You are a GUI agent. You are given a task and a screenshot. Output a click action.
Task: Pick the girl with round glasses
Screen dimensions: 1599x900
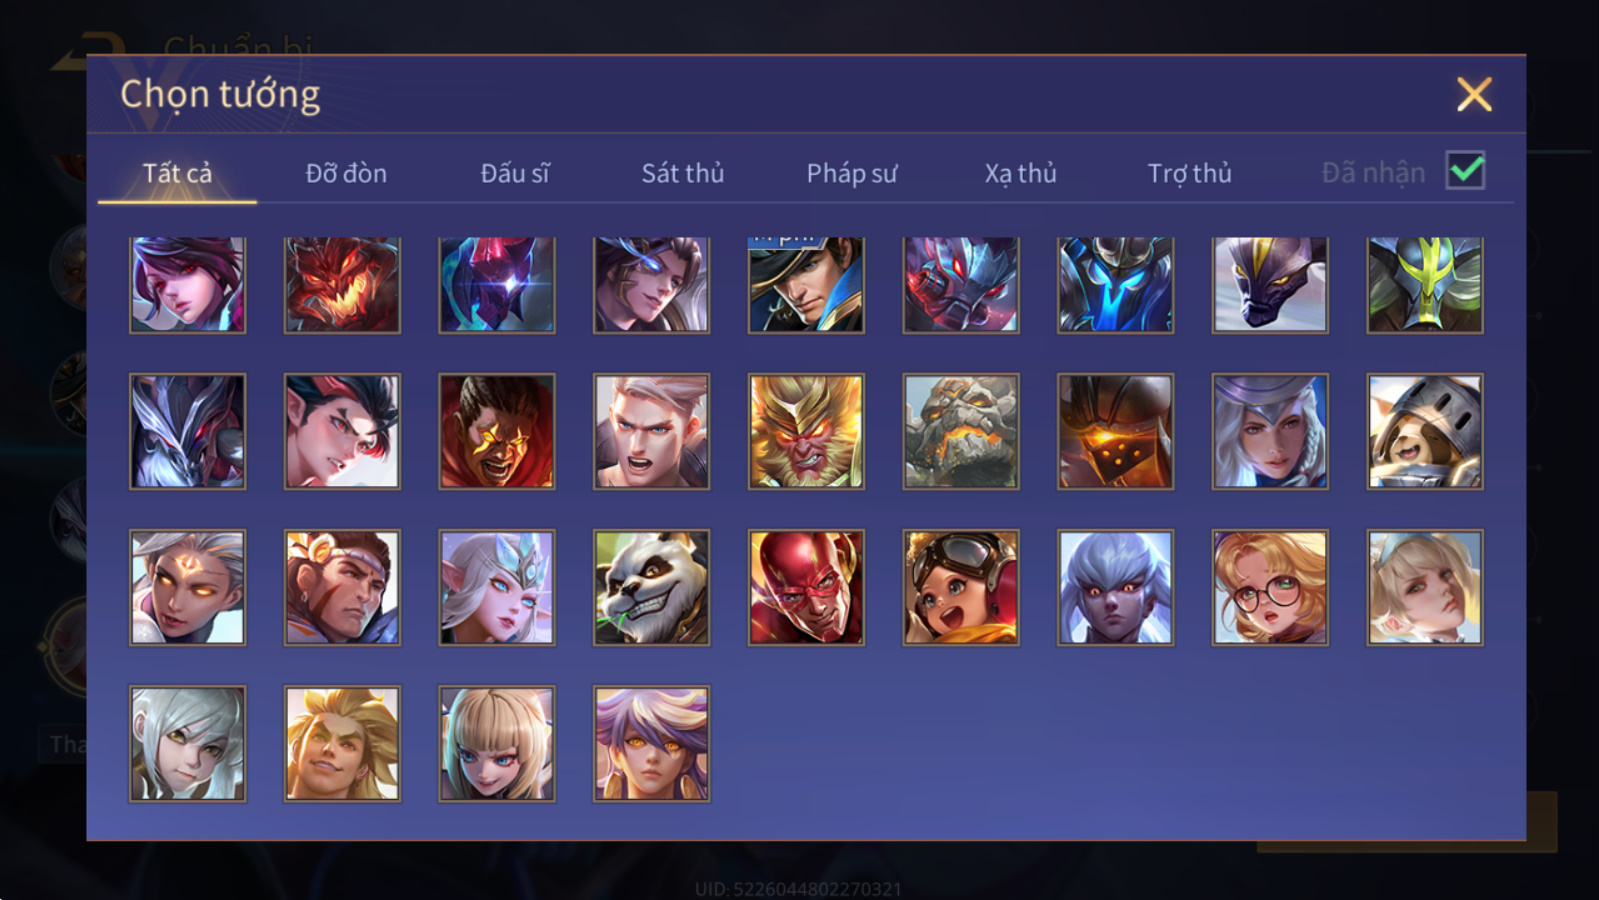click(x=1270, y=588)
